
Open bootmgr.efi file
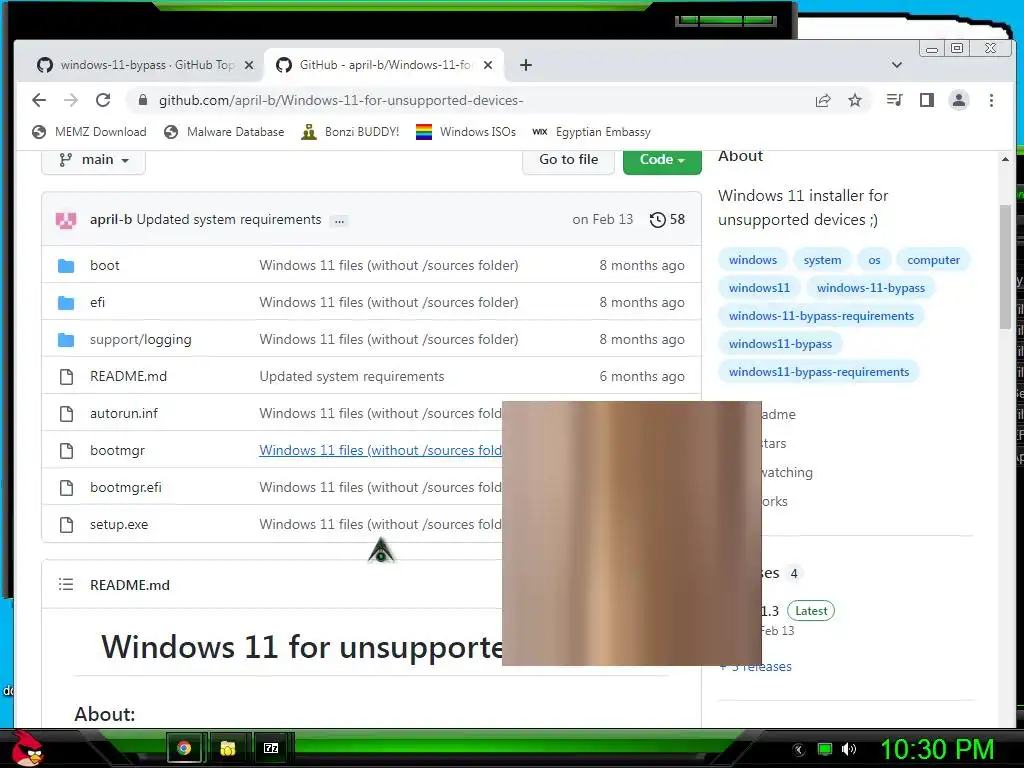point(125,488)
